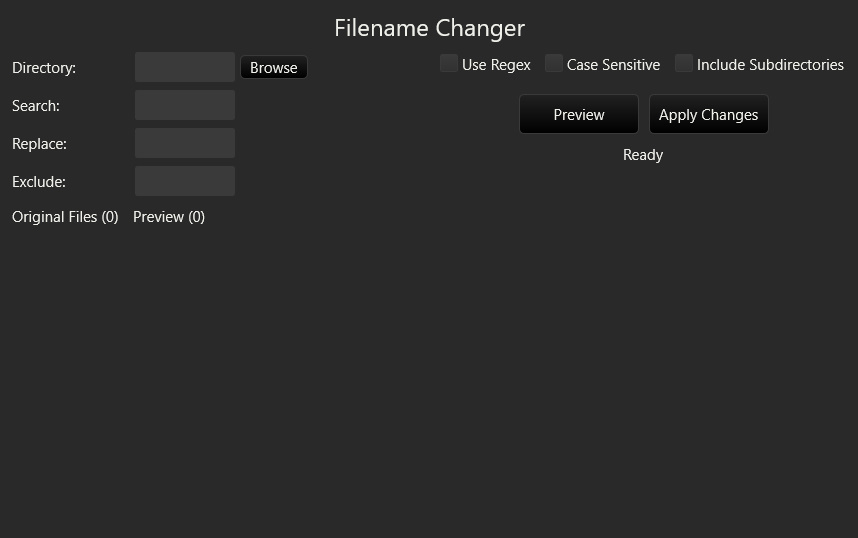Select the Replace text field
Screen dimensions: 858x538
click(x=185, y=144)
